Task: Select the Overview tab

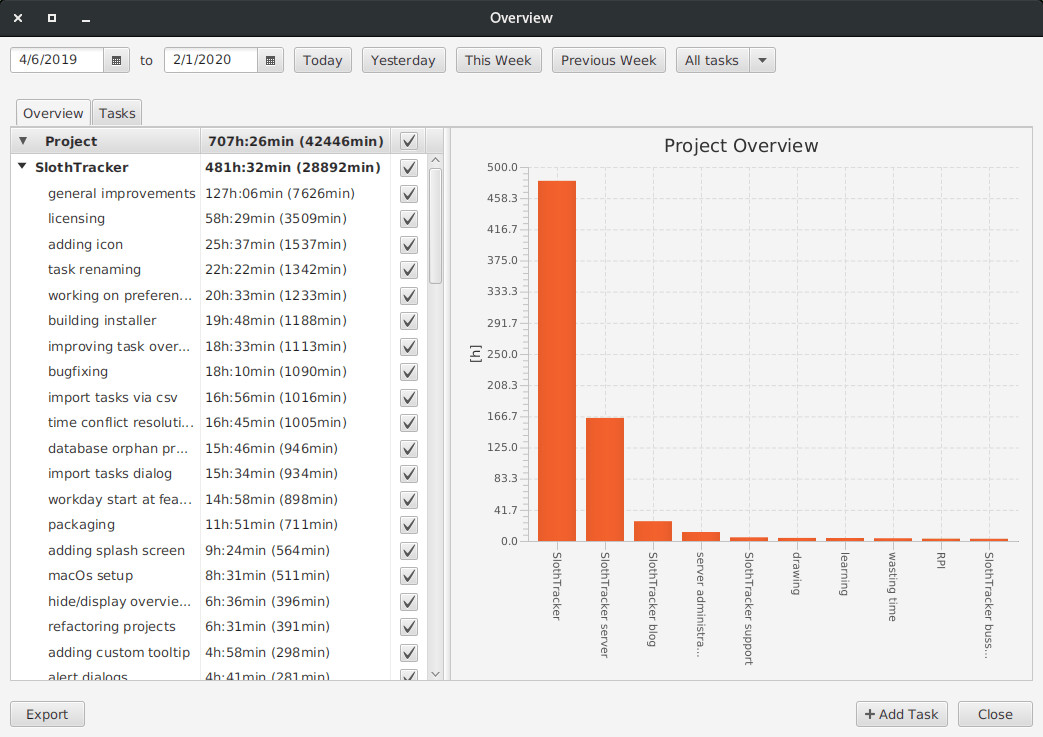Action: [53, 113]
